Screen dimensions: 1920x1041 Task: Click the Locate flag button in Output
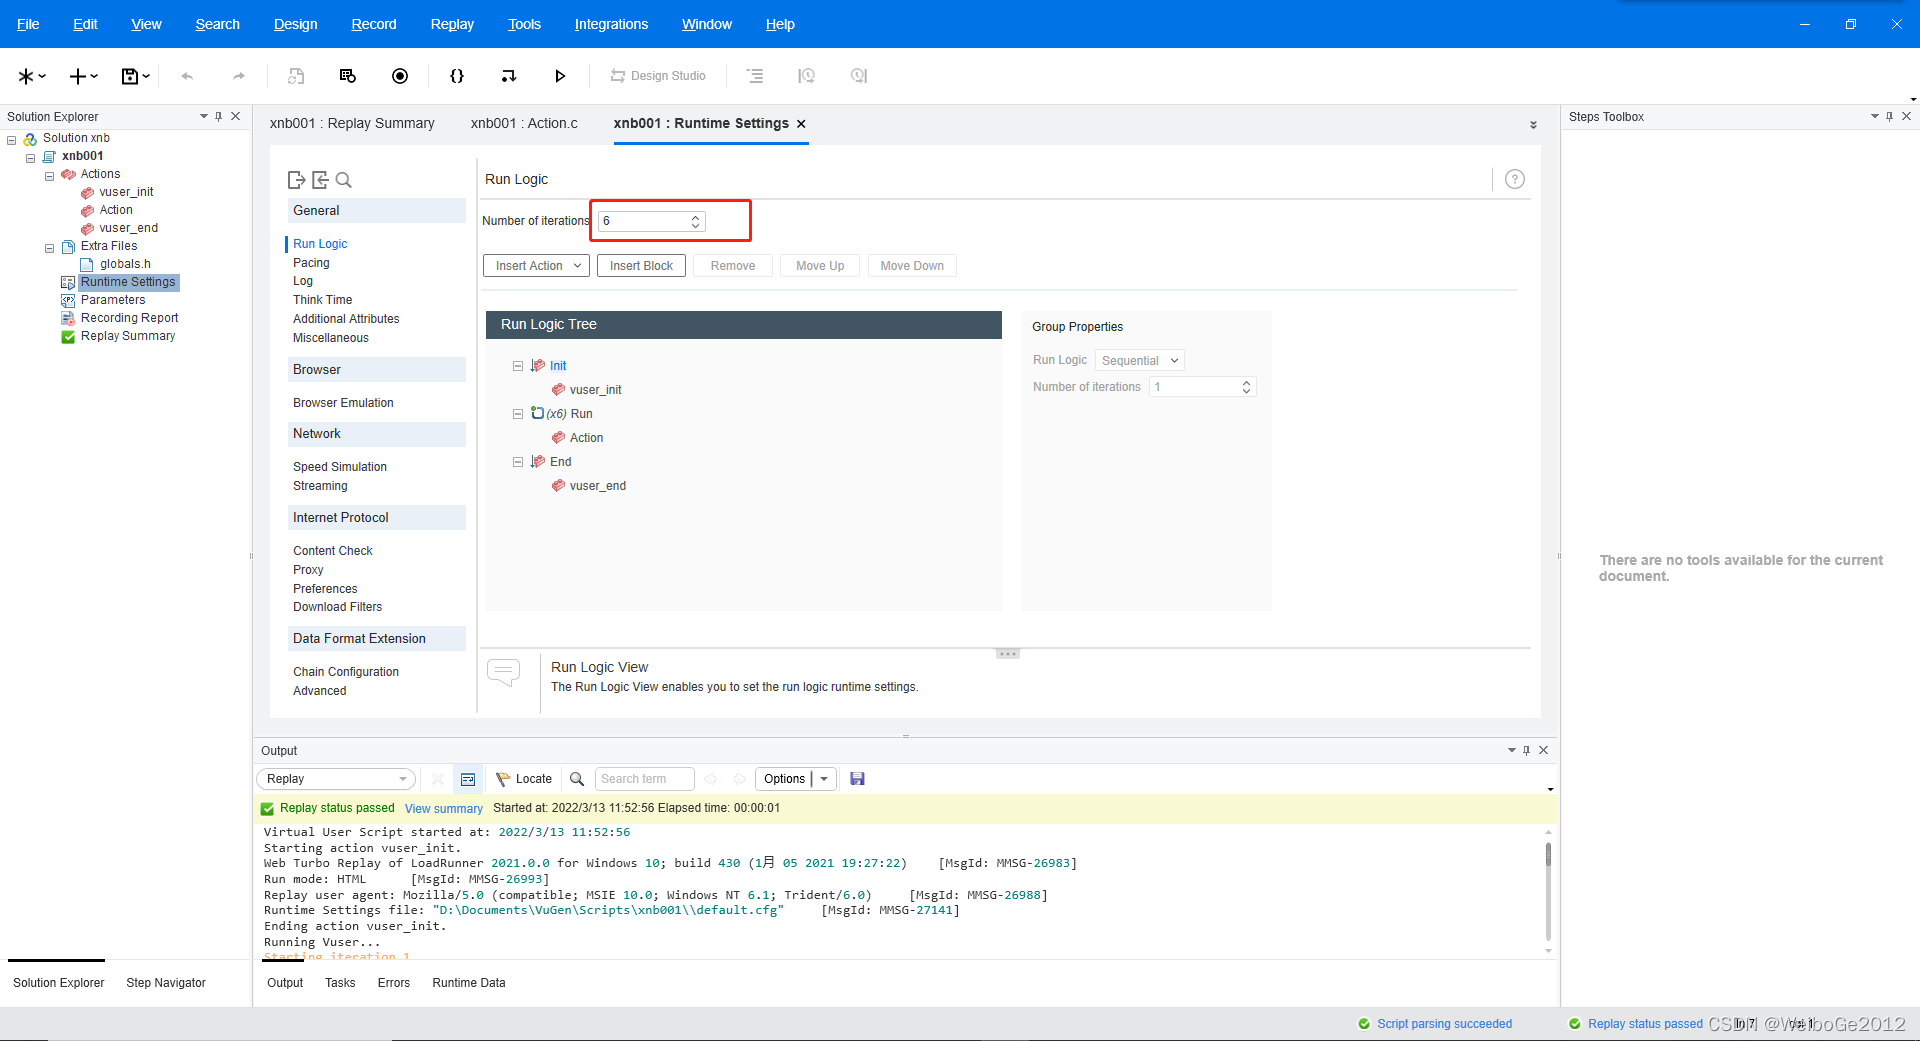click(x=524, y=779)
